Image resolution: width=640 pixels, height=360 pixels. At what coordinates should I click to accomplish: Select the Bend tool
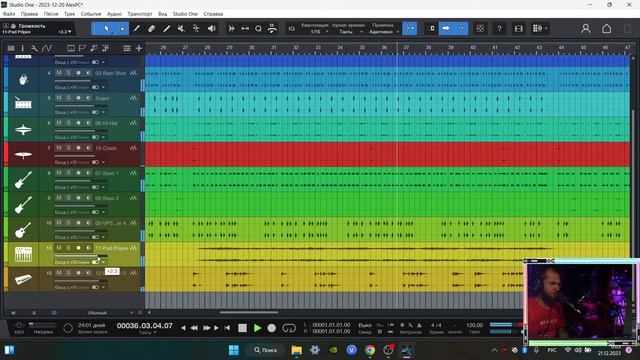[196, 29]
